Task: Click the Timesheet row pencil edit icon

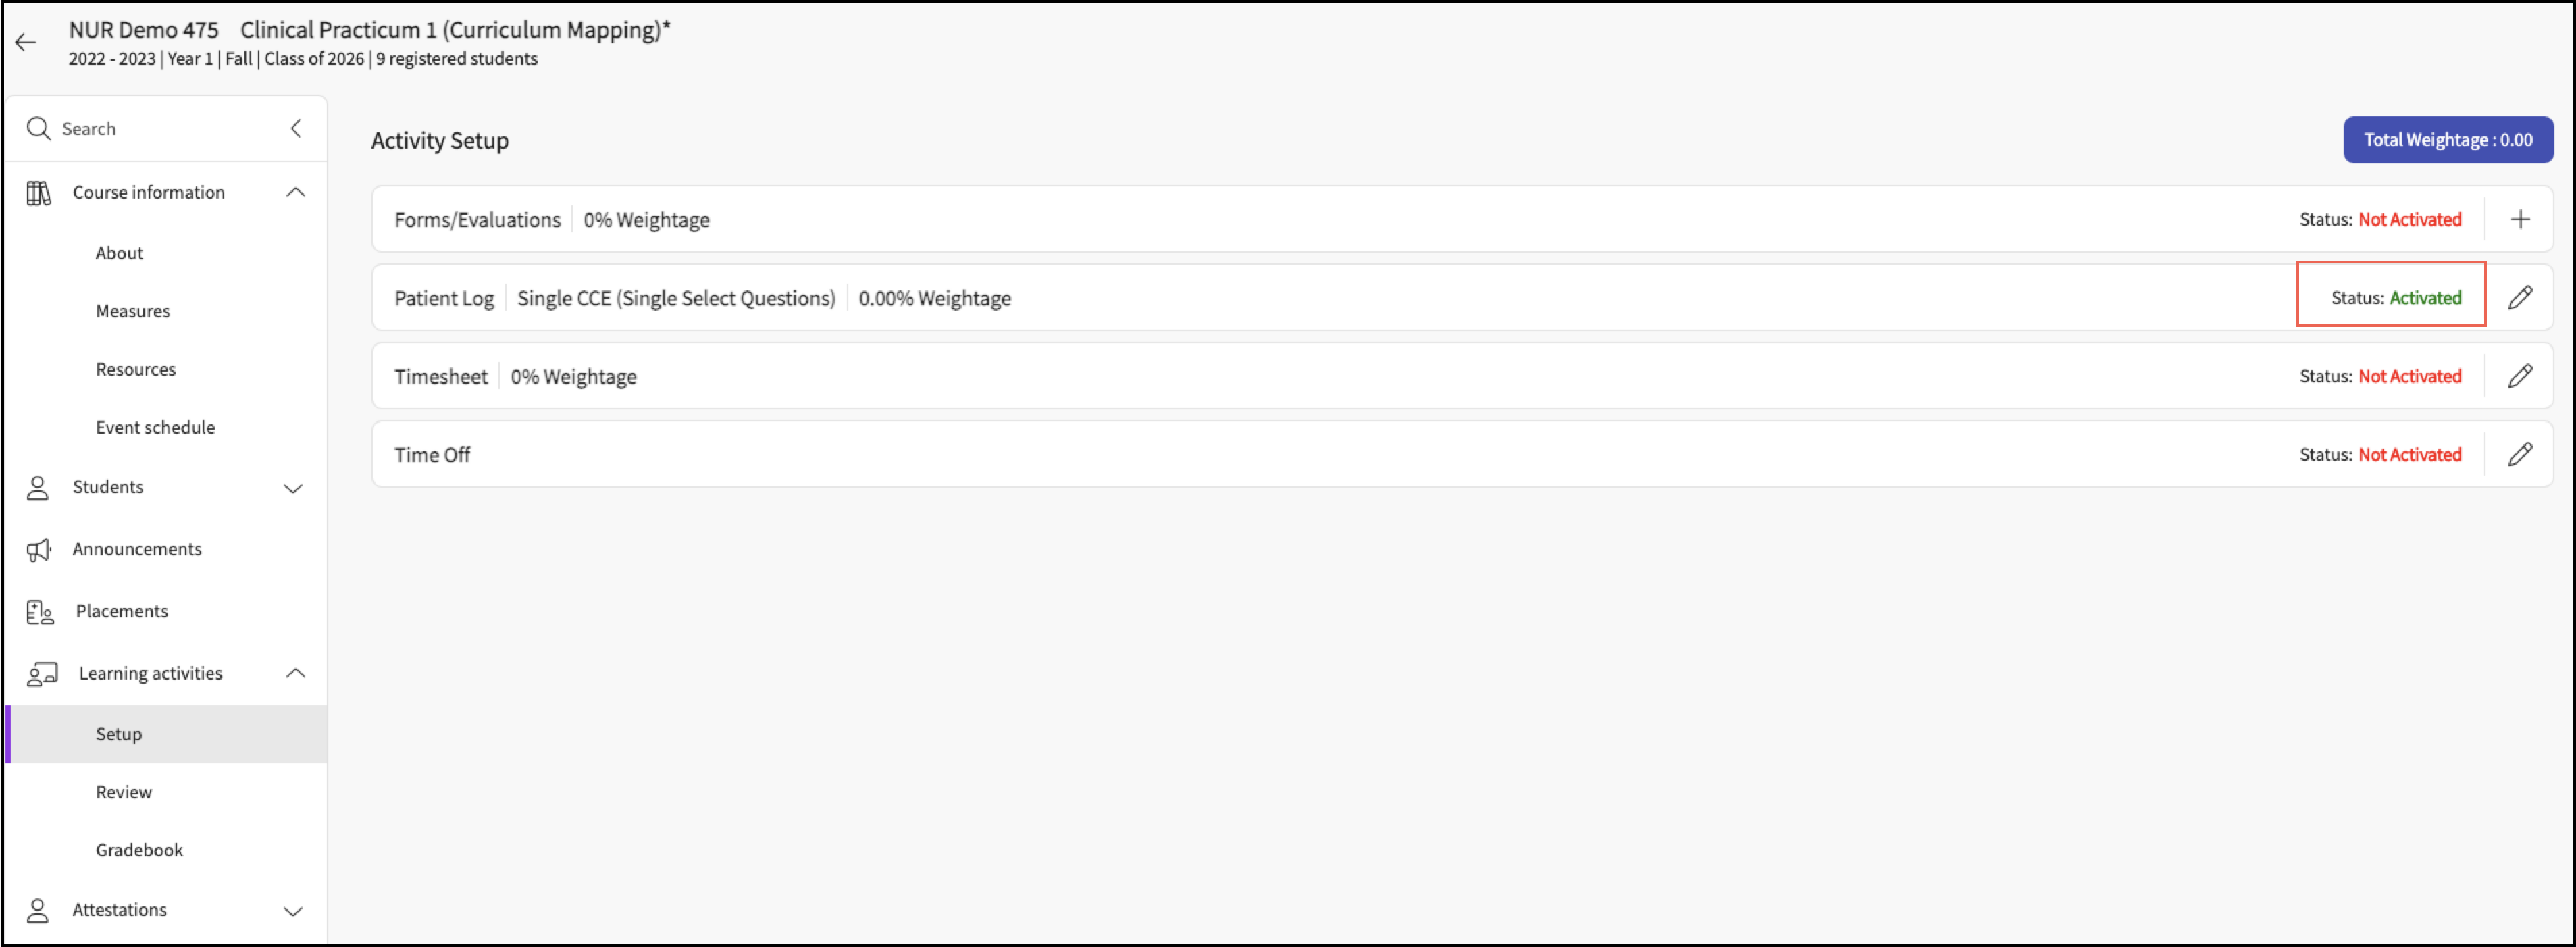Action: pyautogui.click(x=2519, y=376)
